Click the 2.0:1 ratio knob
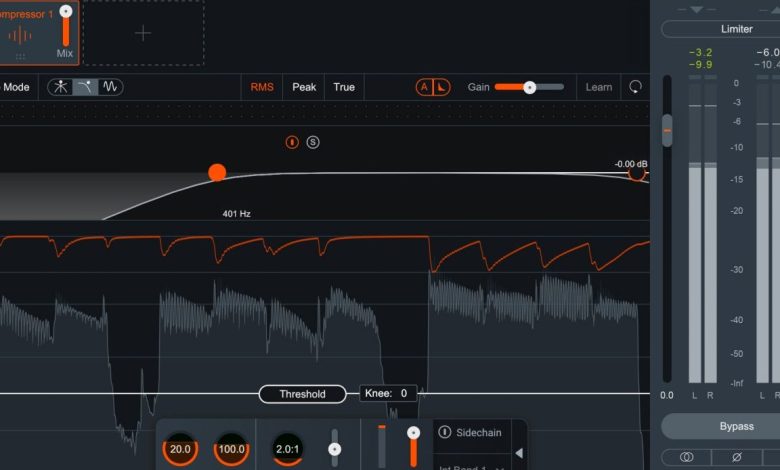The height and width of the screenshot is (470, 780). point(288,449)
